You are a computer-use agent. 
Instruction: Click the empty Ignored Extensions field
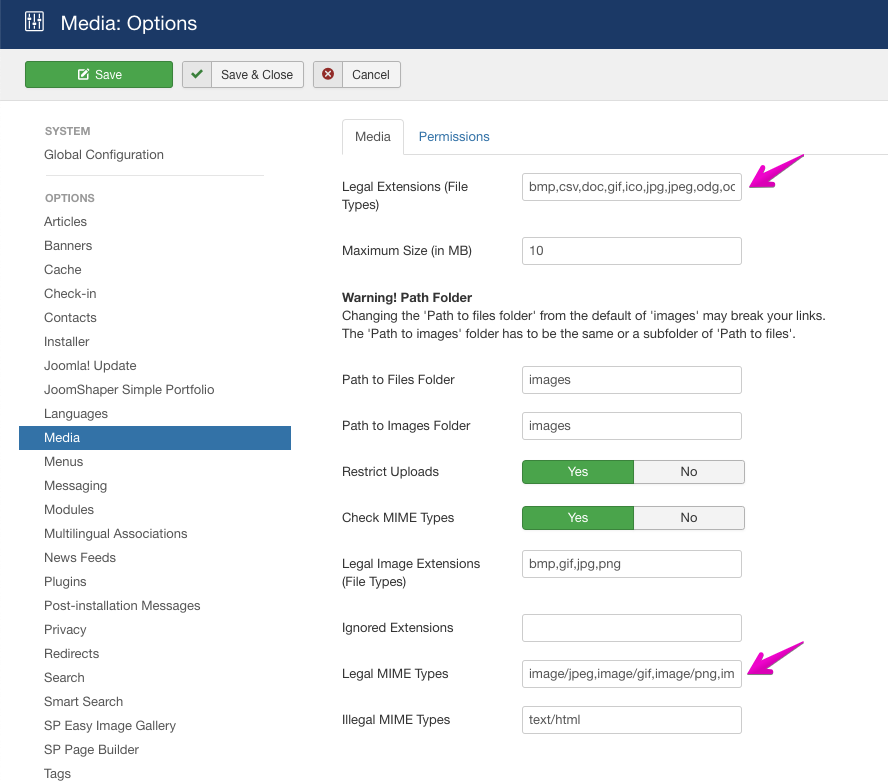631,628
